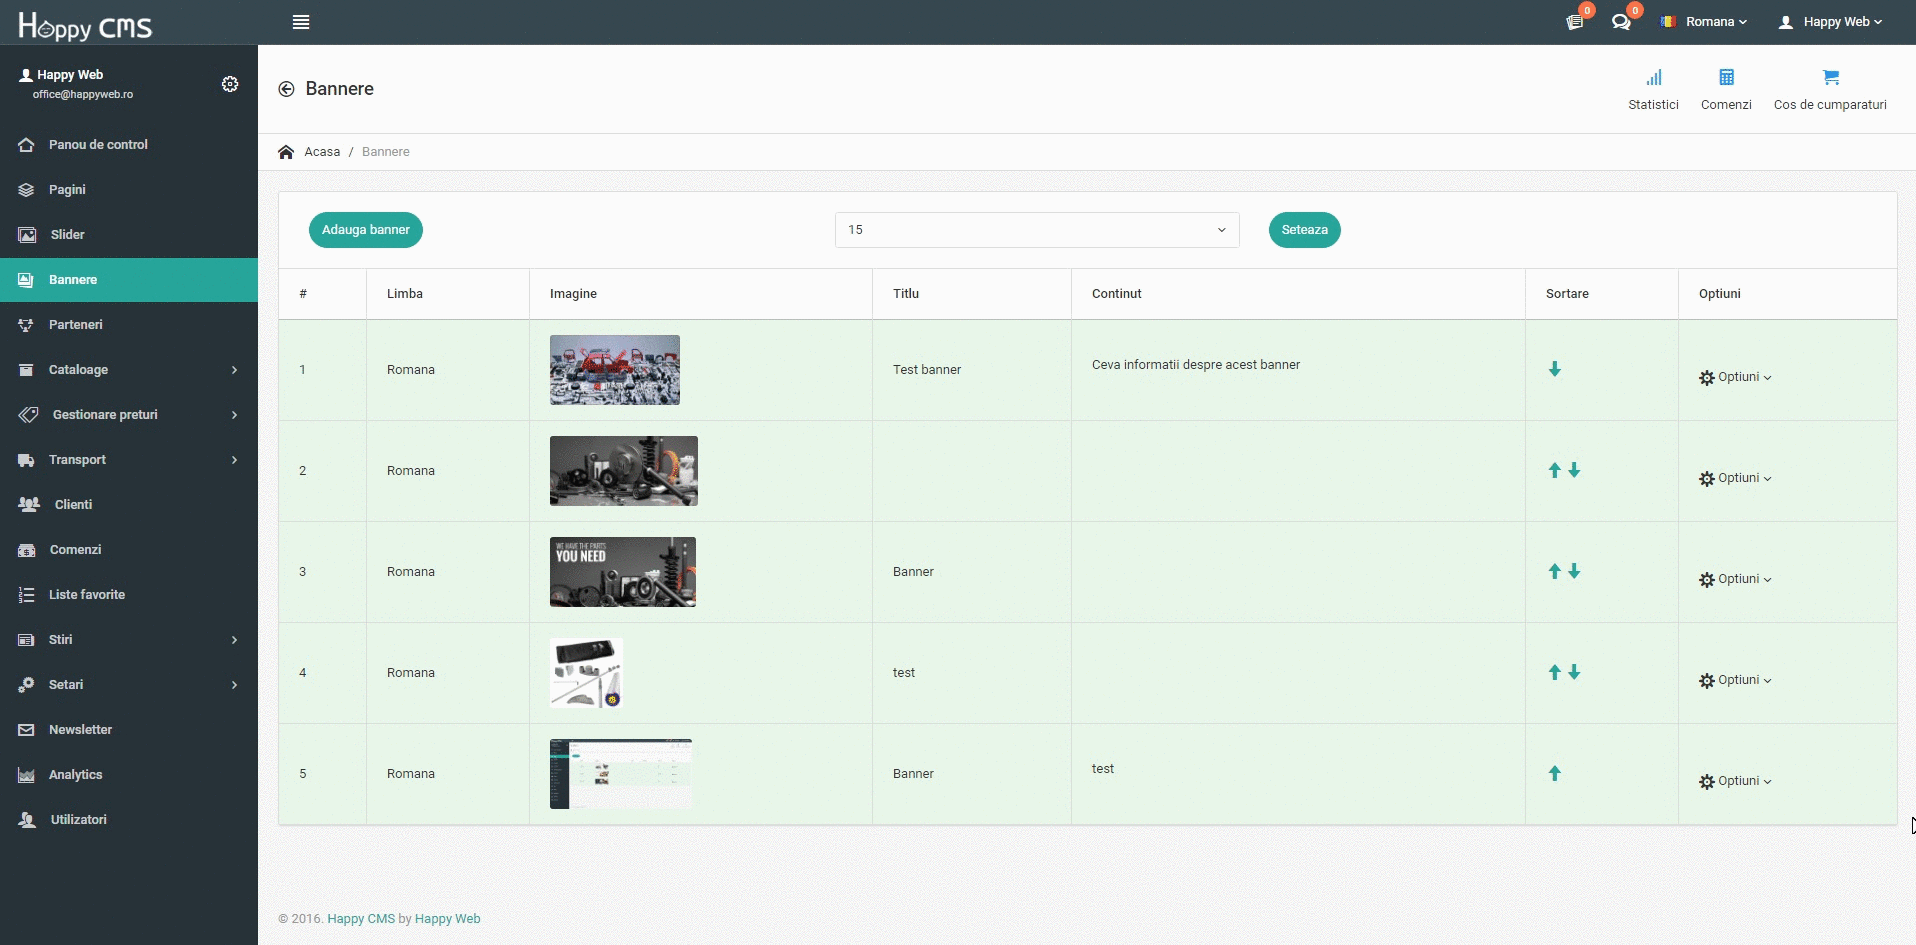Open Comenzi in sidebar
This screenshot has height=945, width=1916.
pos(129,550)
